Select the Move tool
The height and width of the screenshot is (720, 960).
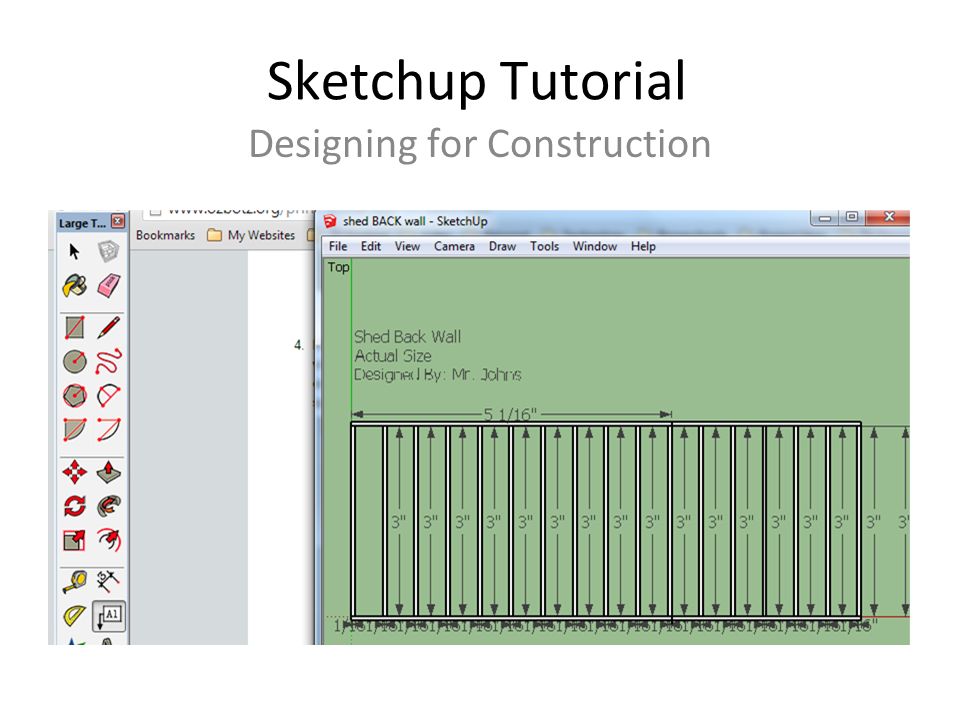click(x=75, y=472)
